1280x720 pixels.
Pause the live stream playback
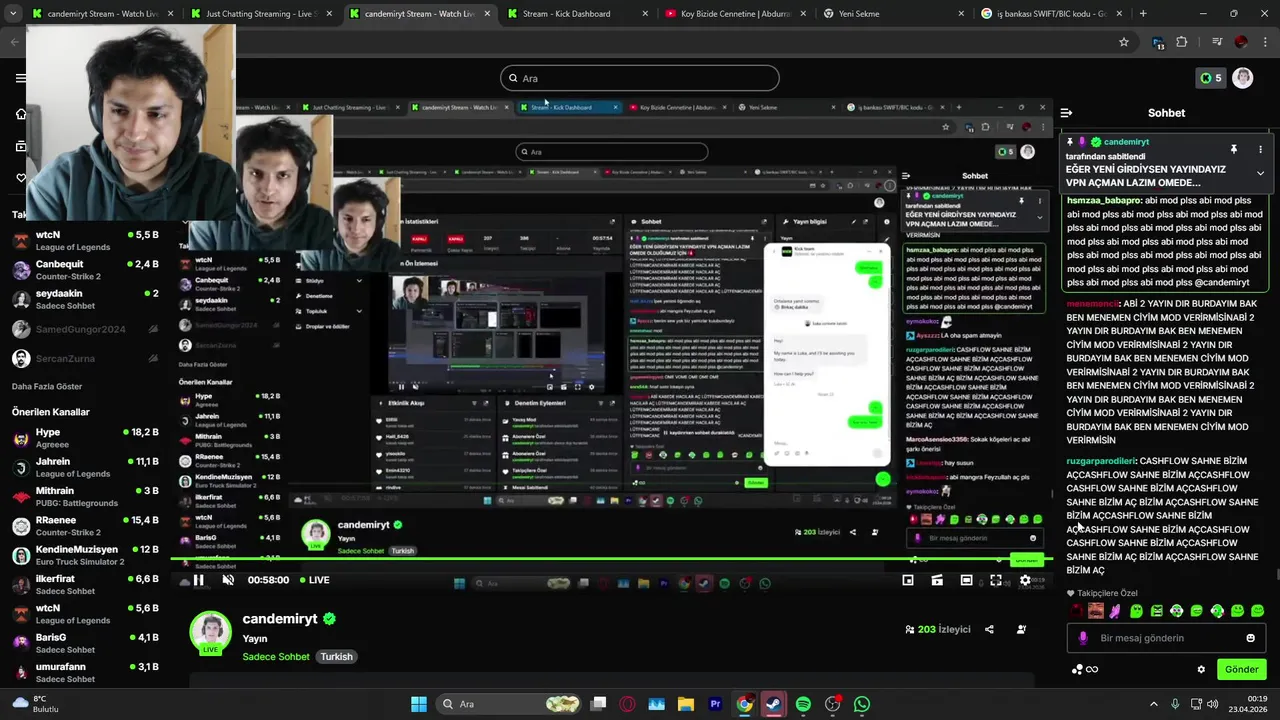[x=198, y=580]
